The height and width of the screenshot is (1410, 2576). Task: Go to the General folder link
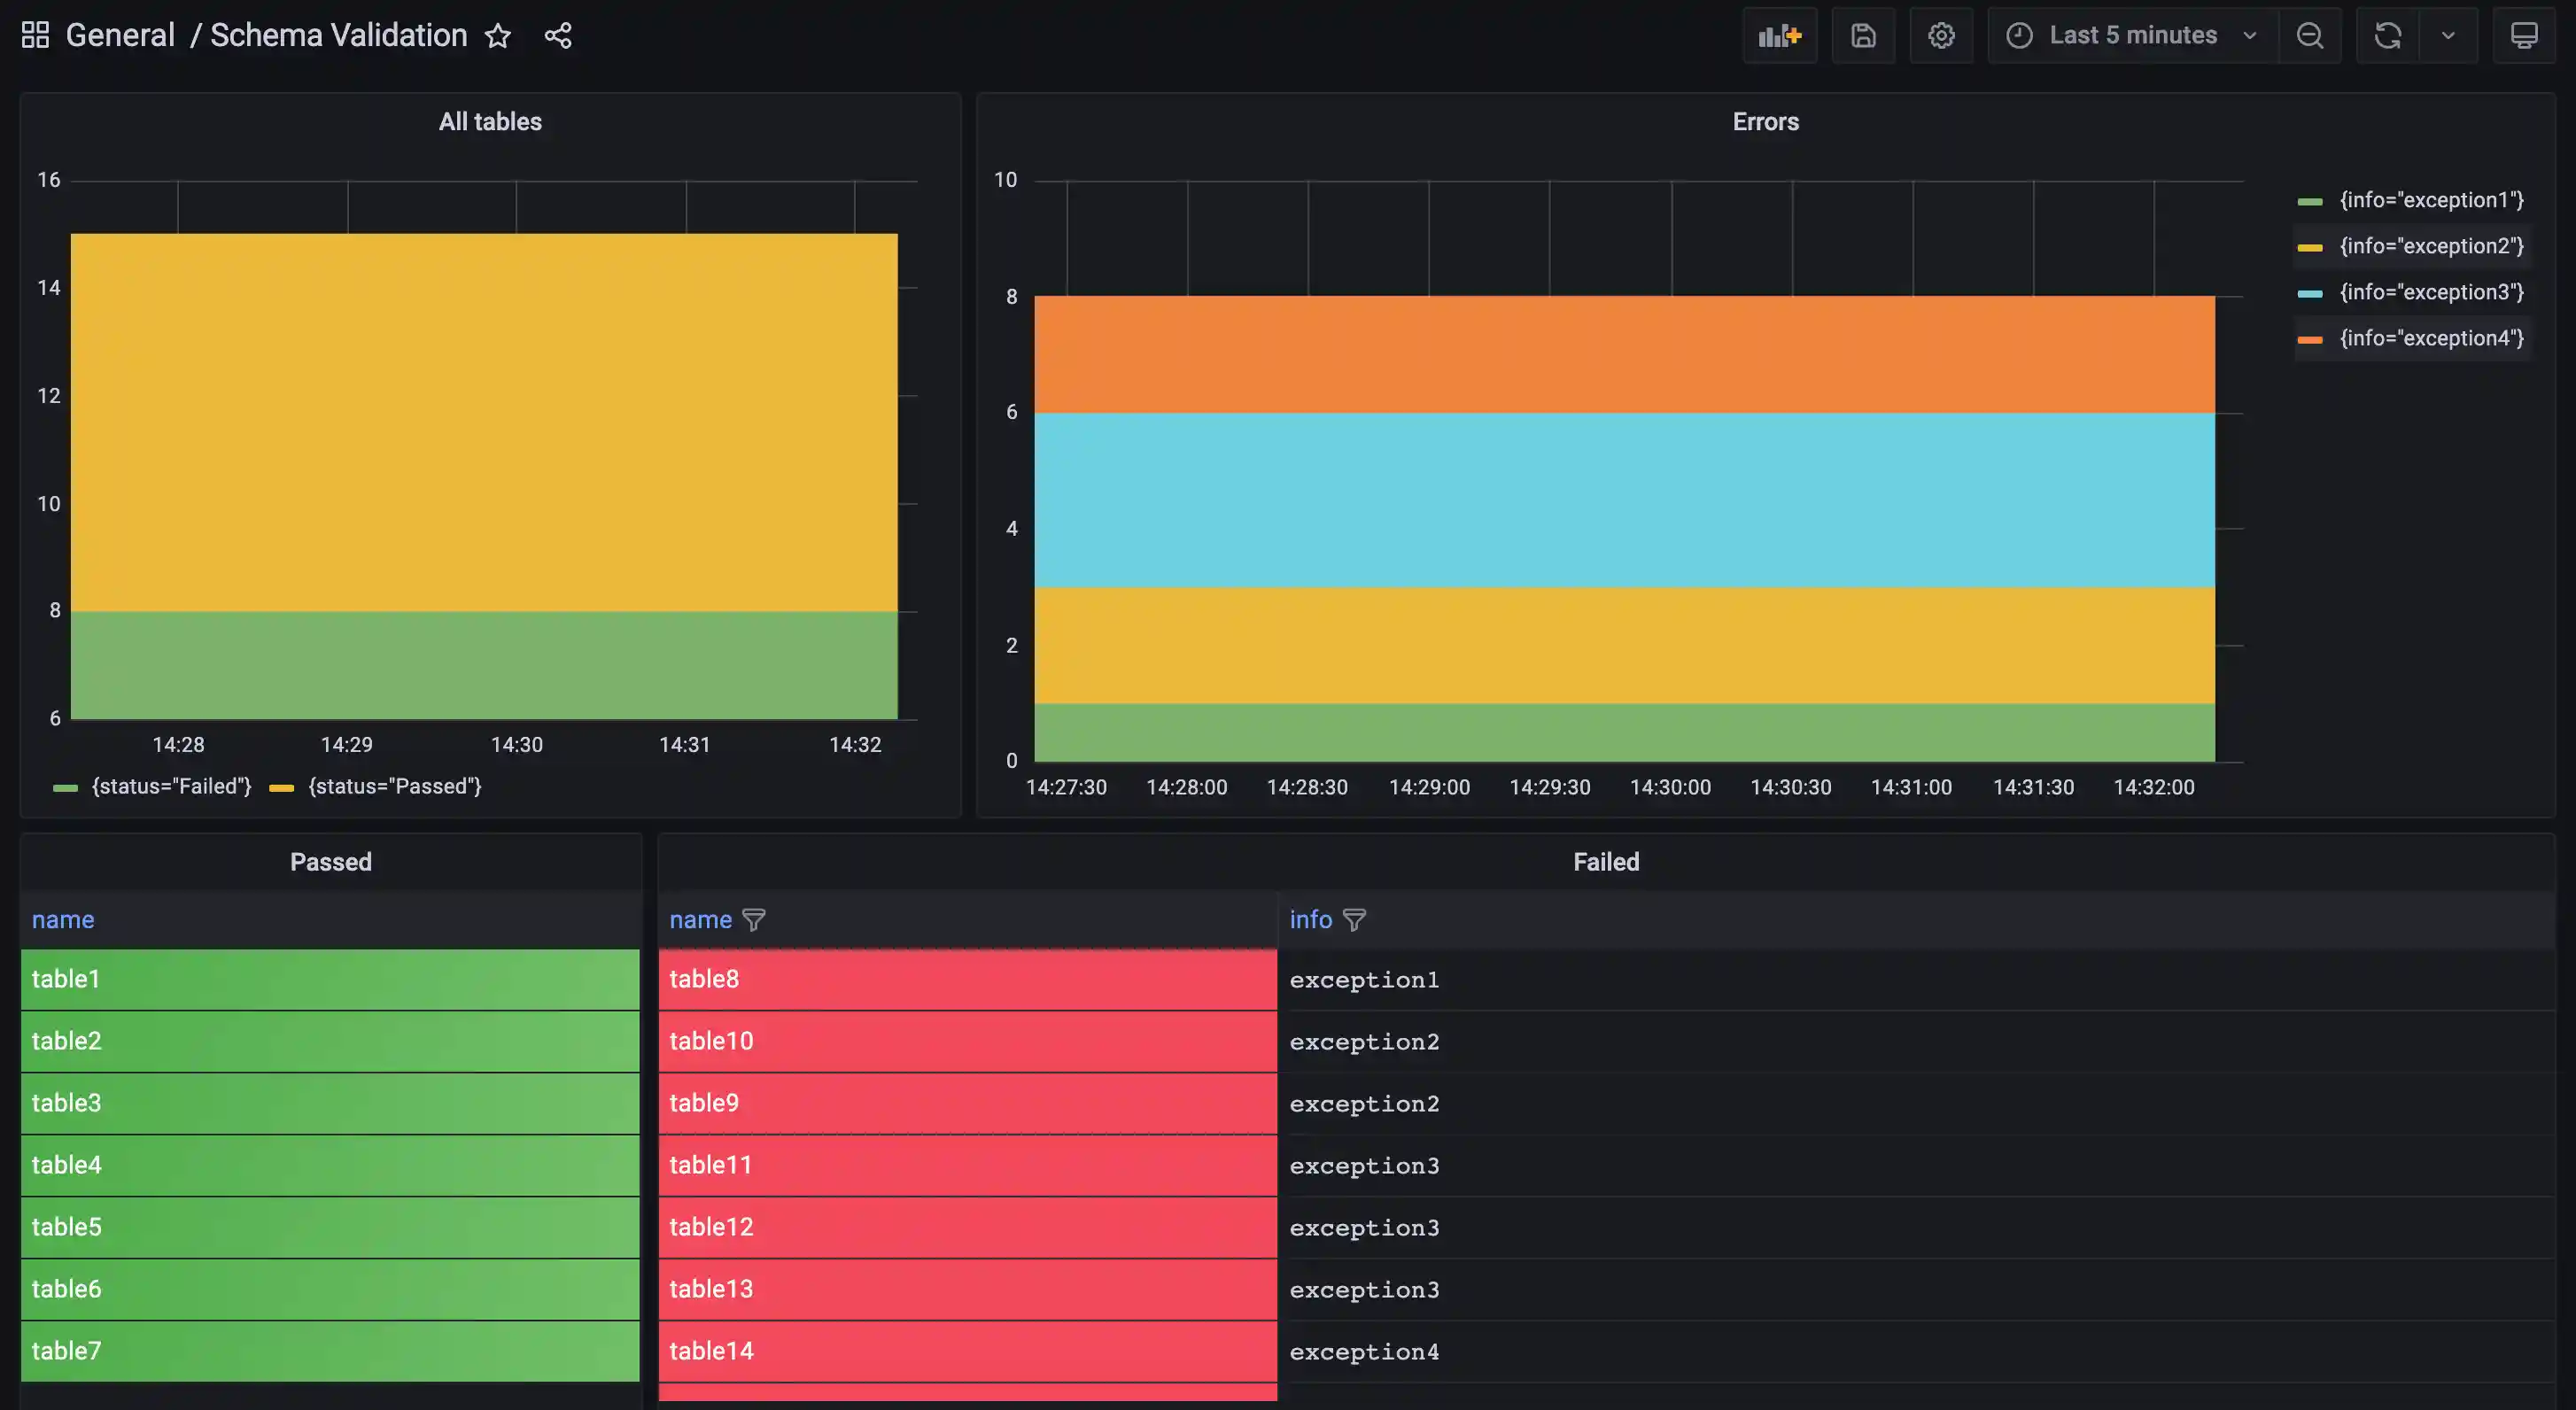pos(120,36)
